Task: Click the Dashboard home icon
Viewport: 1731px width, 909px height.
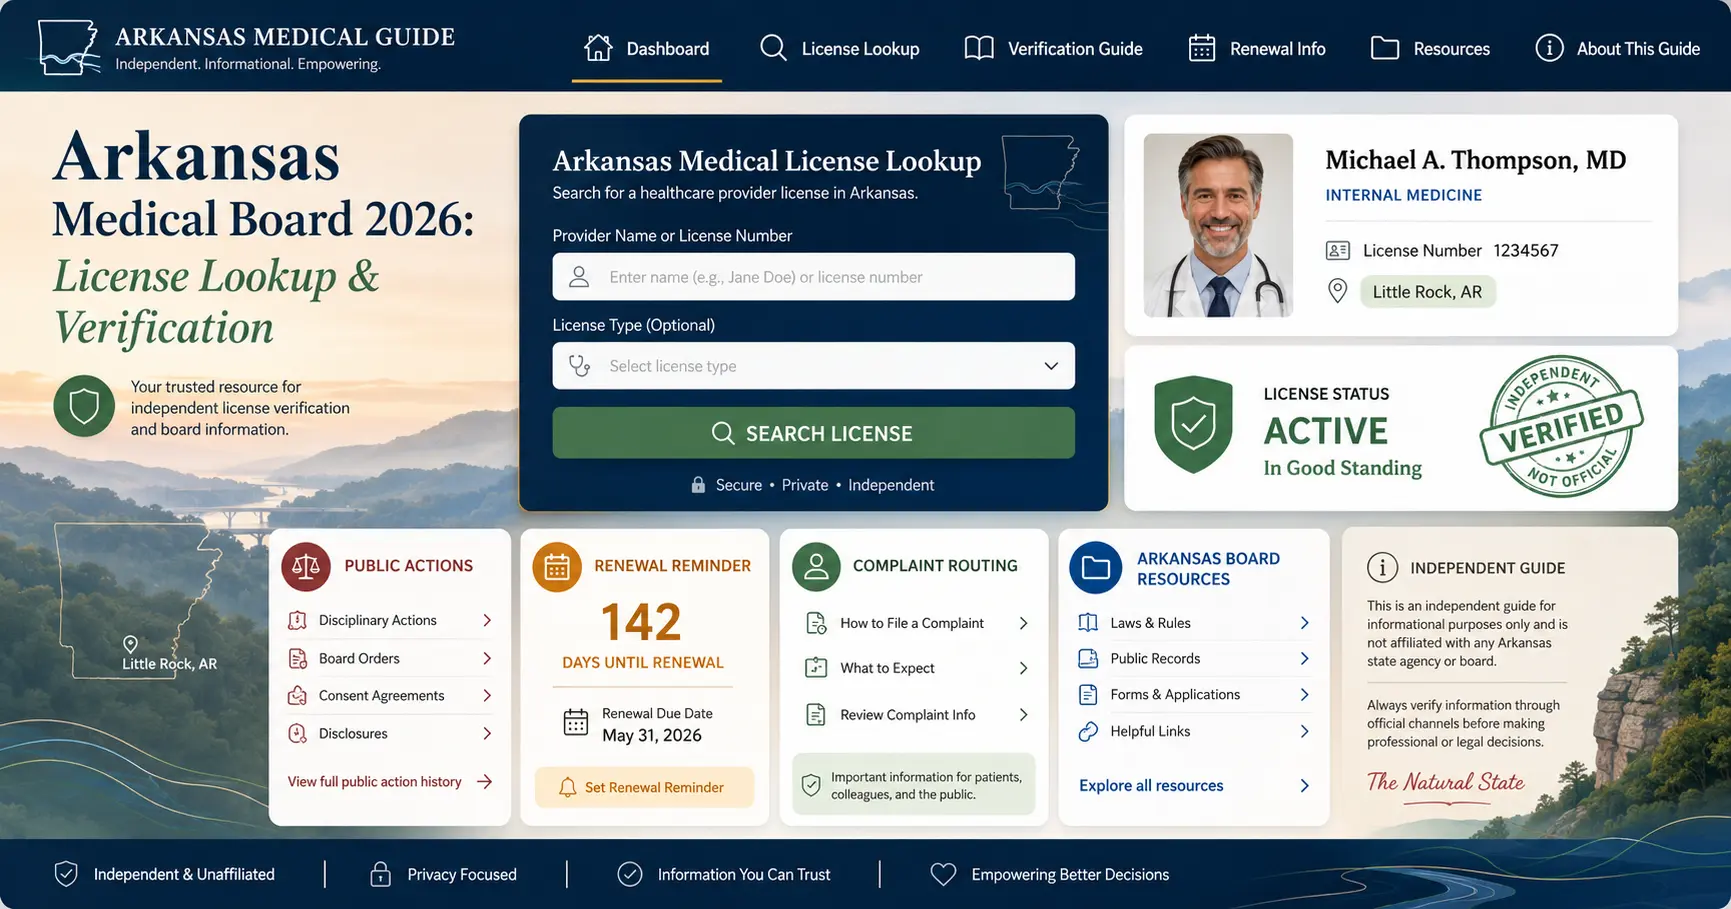Action: coord(598,48)
